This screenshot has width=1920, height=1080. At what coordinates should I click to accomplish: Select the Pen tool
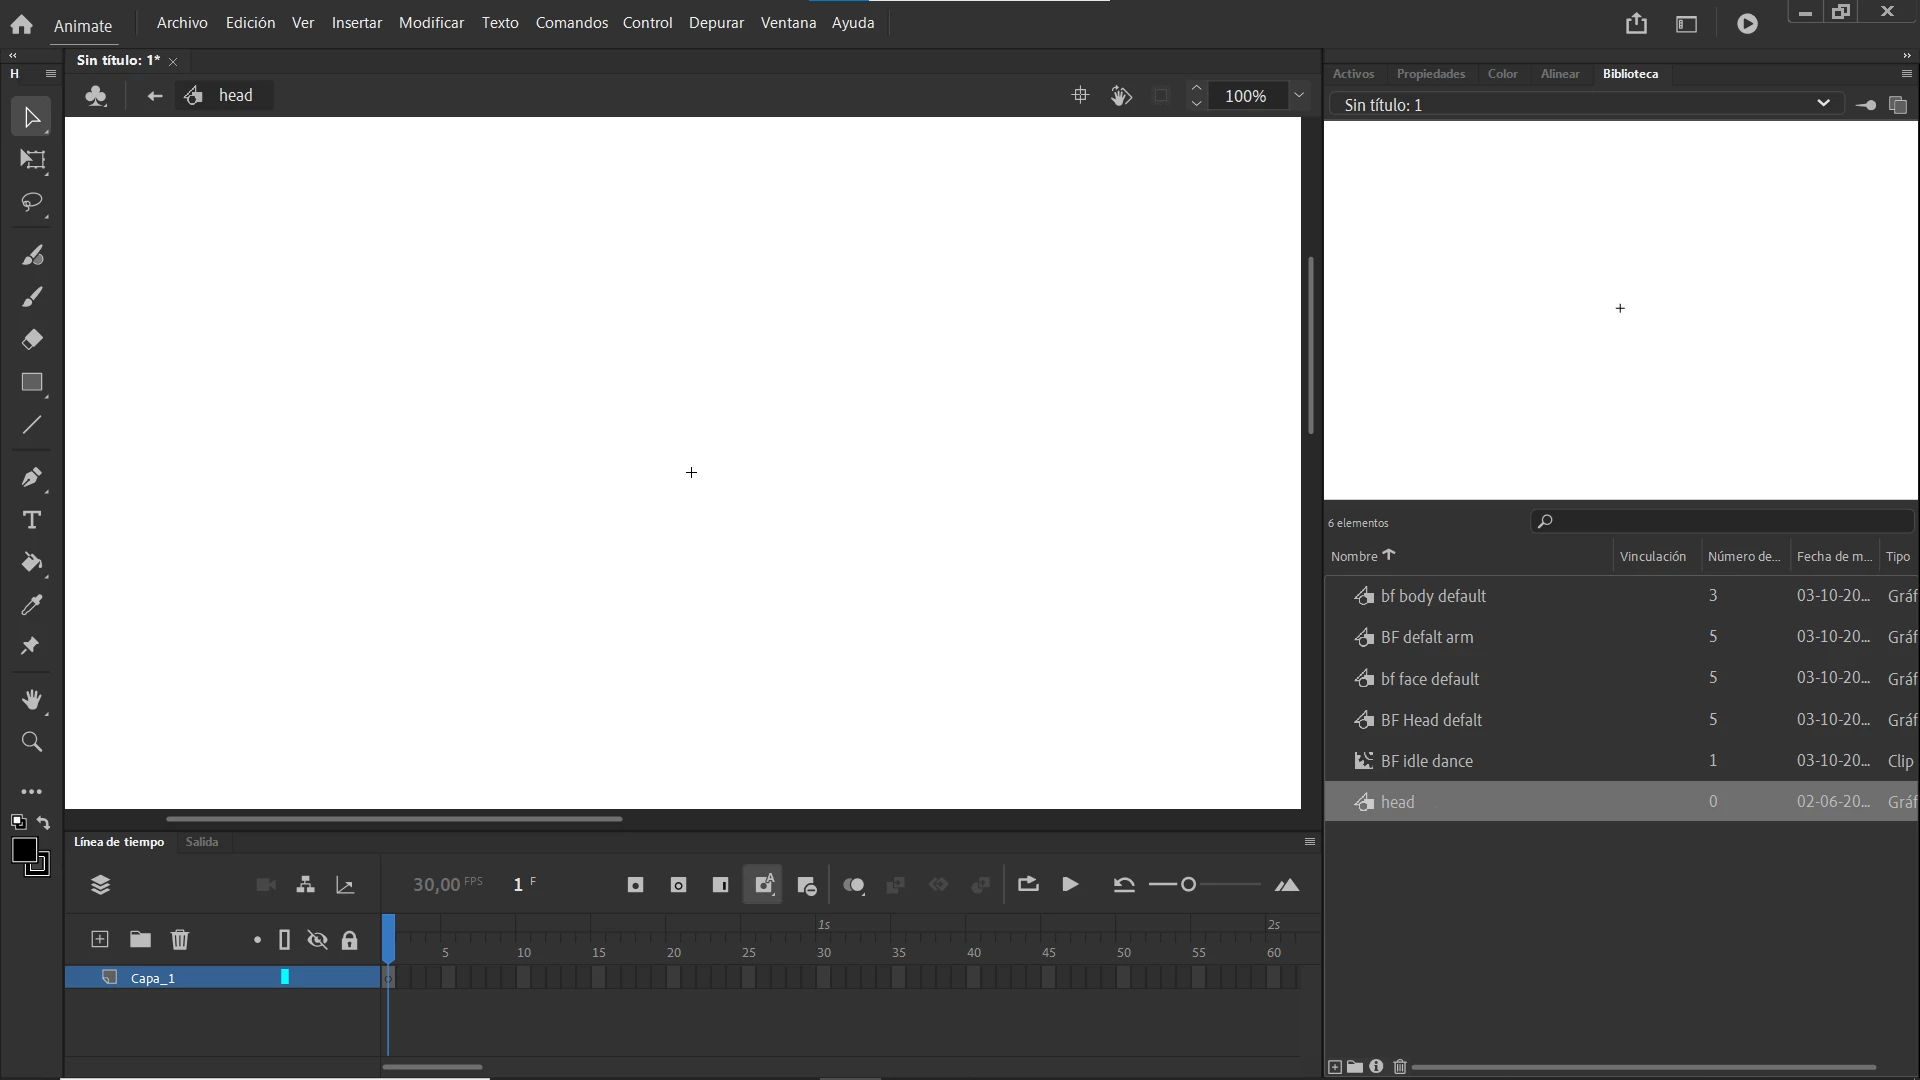[32, 477]
